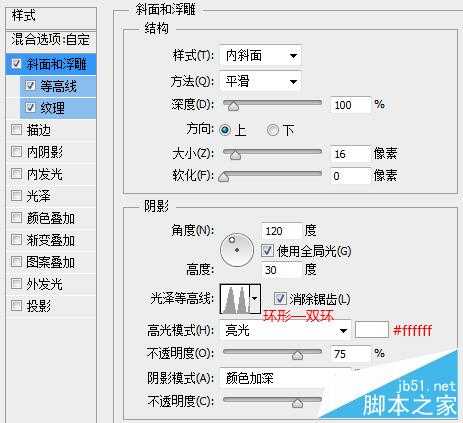The height and width of the screenshot is (423, 463).
Task: Click the highlight 不透明度(O) slider handle
Action: point(297,355)
